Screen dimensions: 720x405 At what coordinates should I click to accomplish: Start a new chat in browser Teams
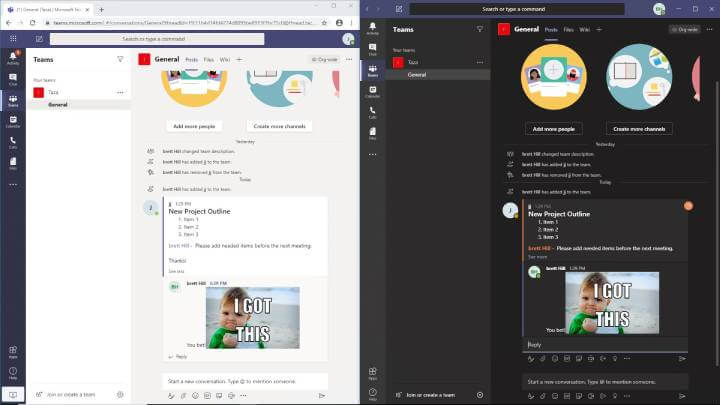(39, 39)
